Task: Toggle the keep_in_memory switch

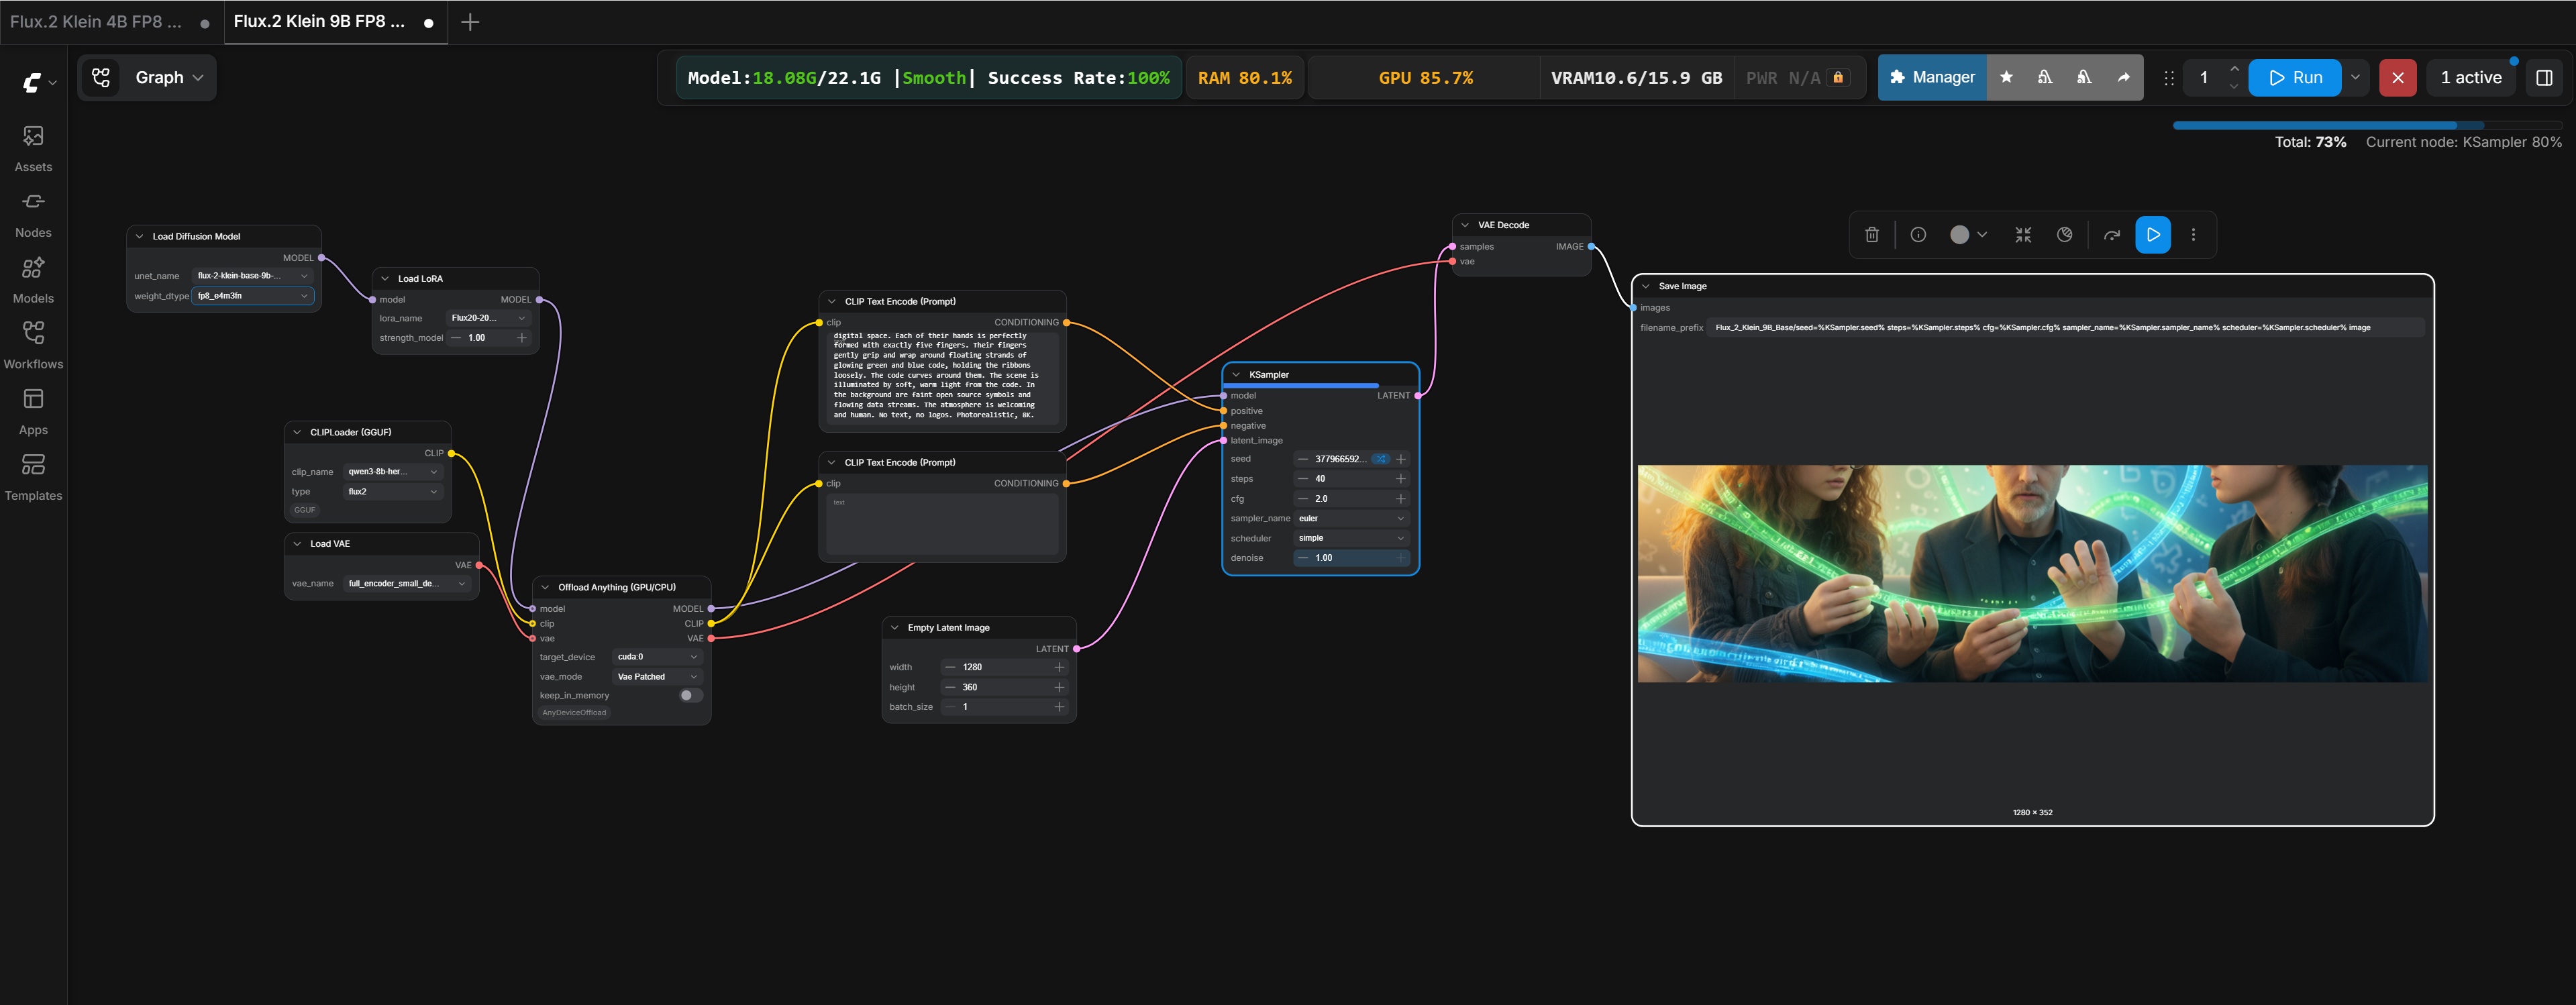Action: click(x=690, y=695)
